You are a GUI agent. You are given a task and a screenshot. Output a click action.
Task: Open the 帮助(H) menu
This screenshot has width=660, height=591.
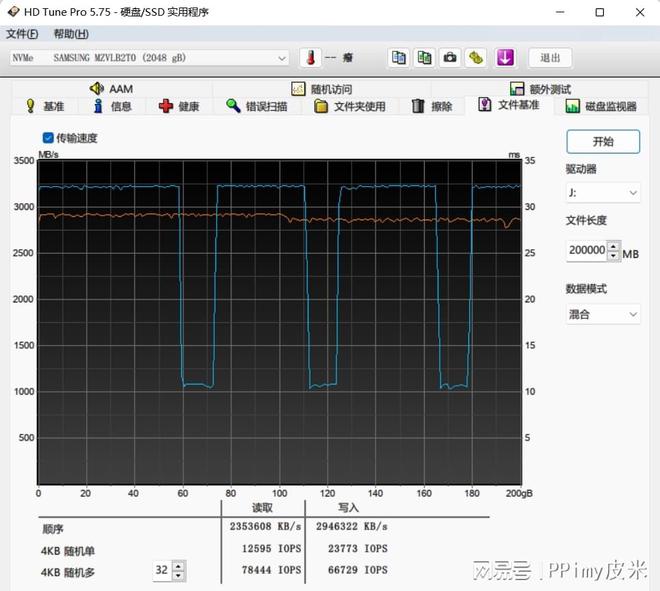pos(71,34)
